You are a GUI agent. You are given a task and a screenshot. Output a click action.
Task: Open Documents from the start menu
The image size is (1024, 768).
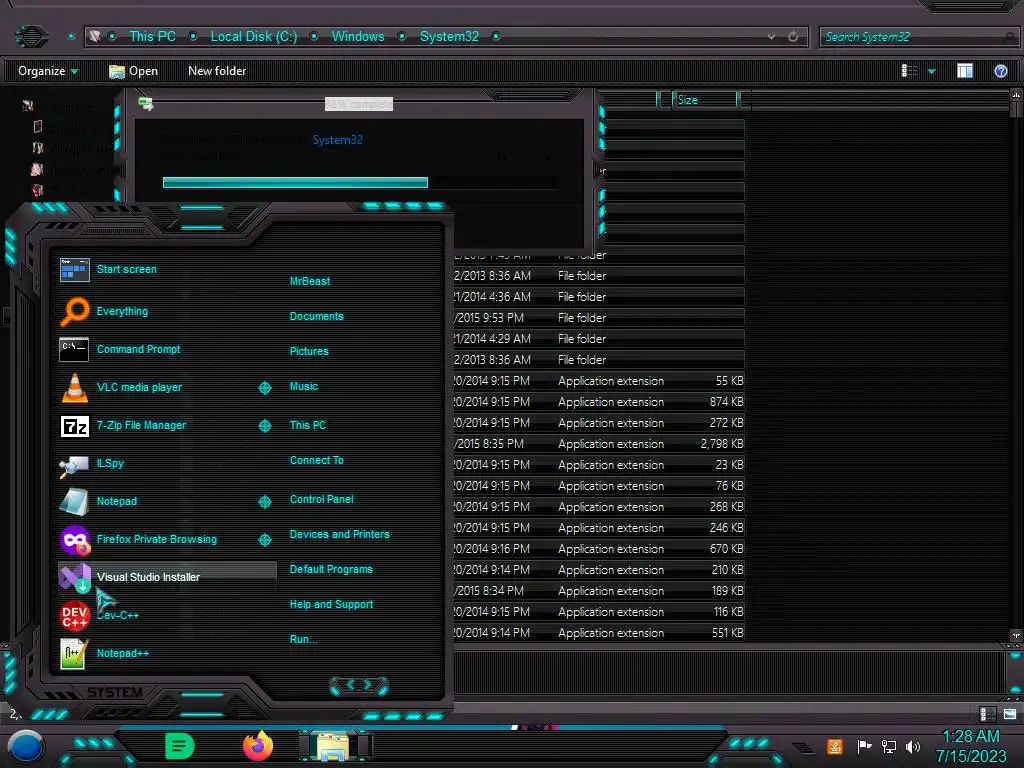click(x=316, y=316)
